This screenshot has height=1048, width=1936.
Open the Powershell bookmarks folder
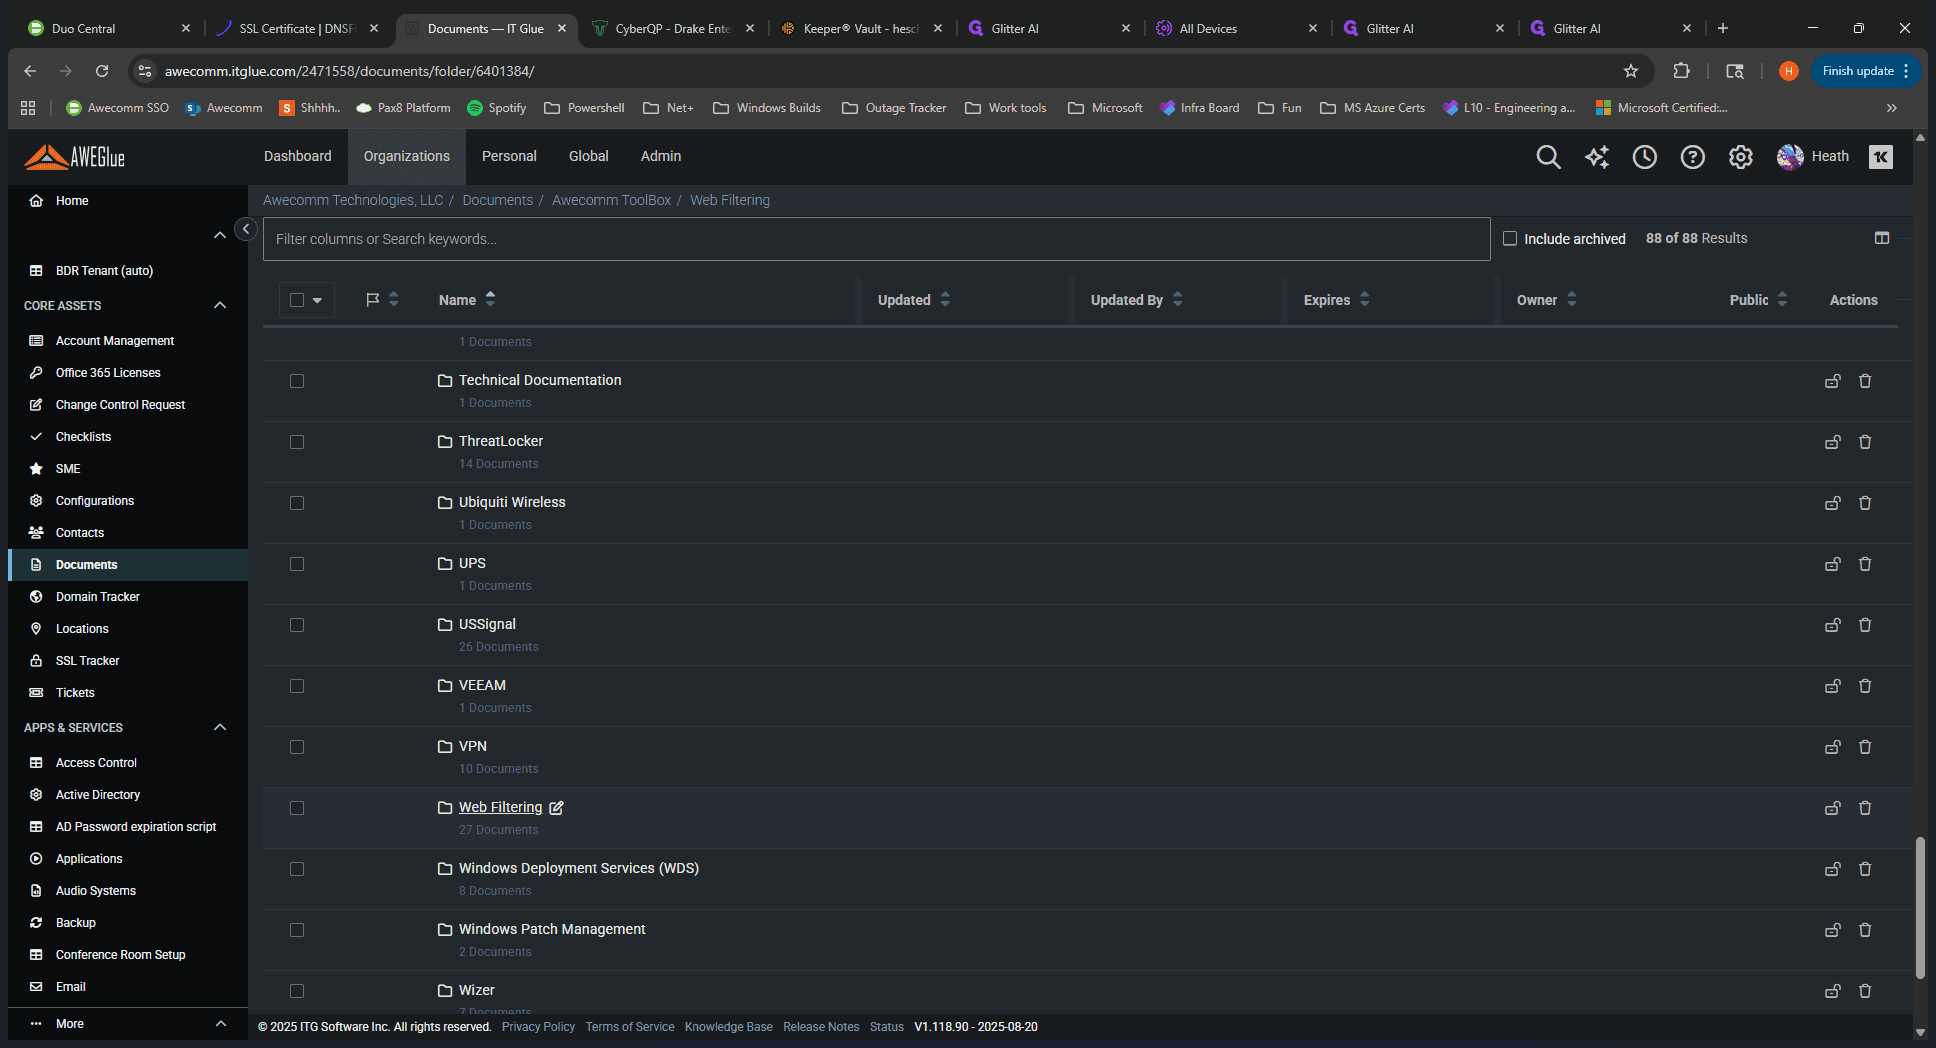pos(585,108)
